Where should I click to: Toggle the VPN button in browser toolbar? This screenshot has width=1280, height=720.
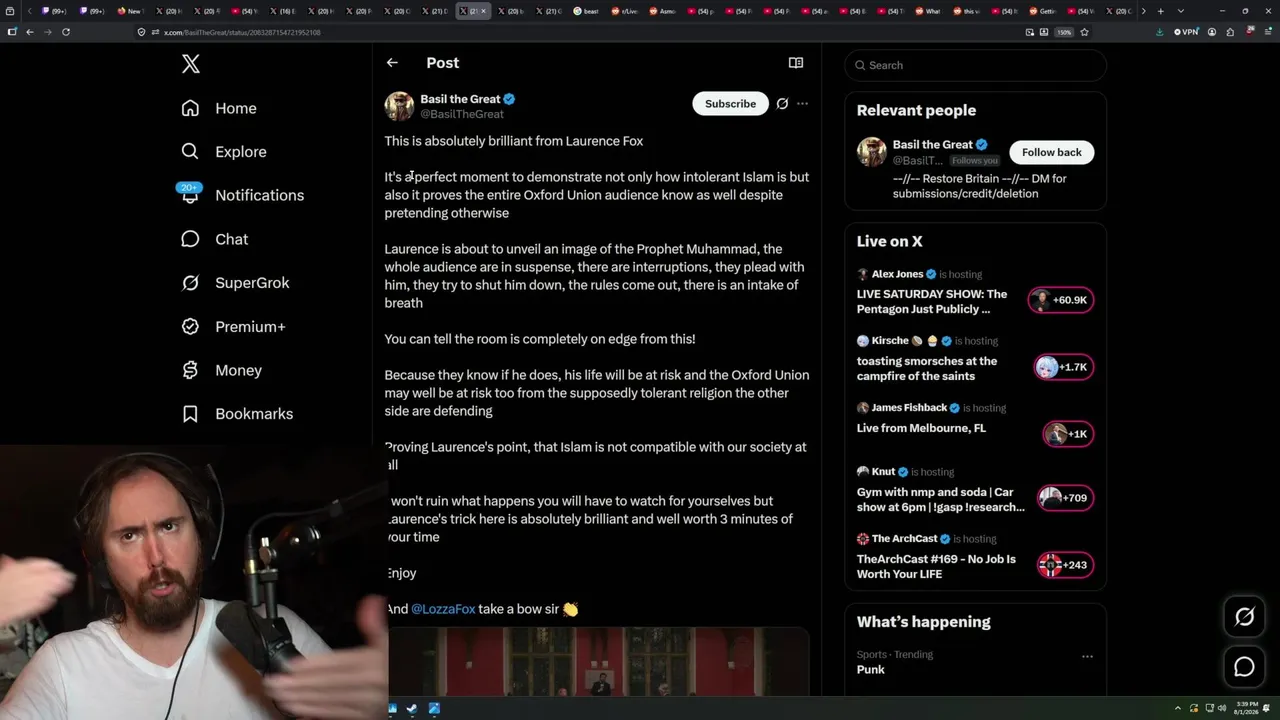click(x=1186, y=32)
